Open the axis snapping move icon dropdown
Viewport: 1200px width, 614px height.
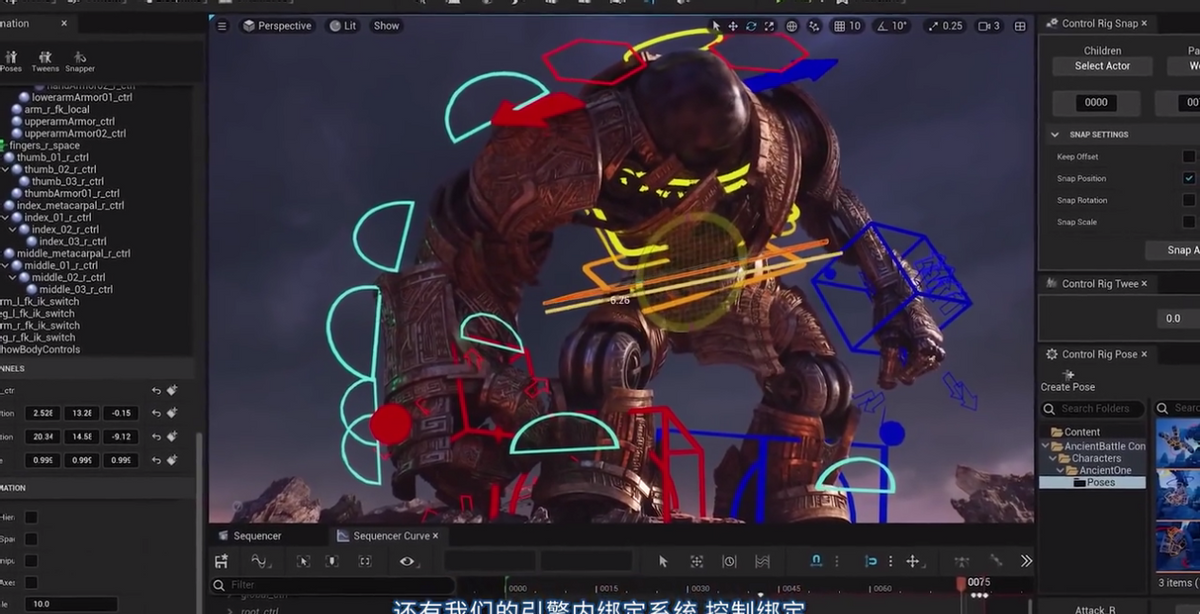pyautogui.click(x=912, y=562)
